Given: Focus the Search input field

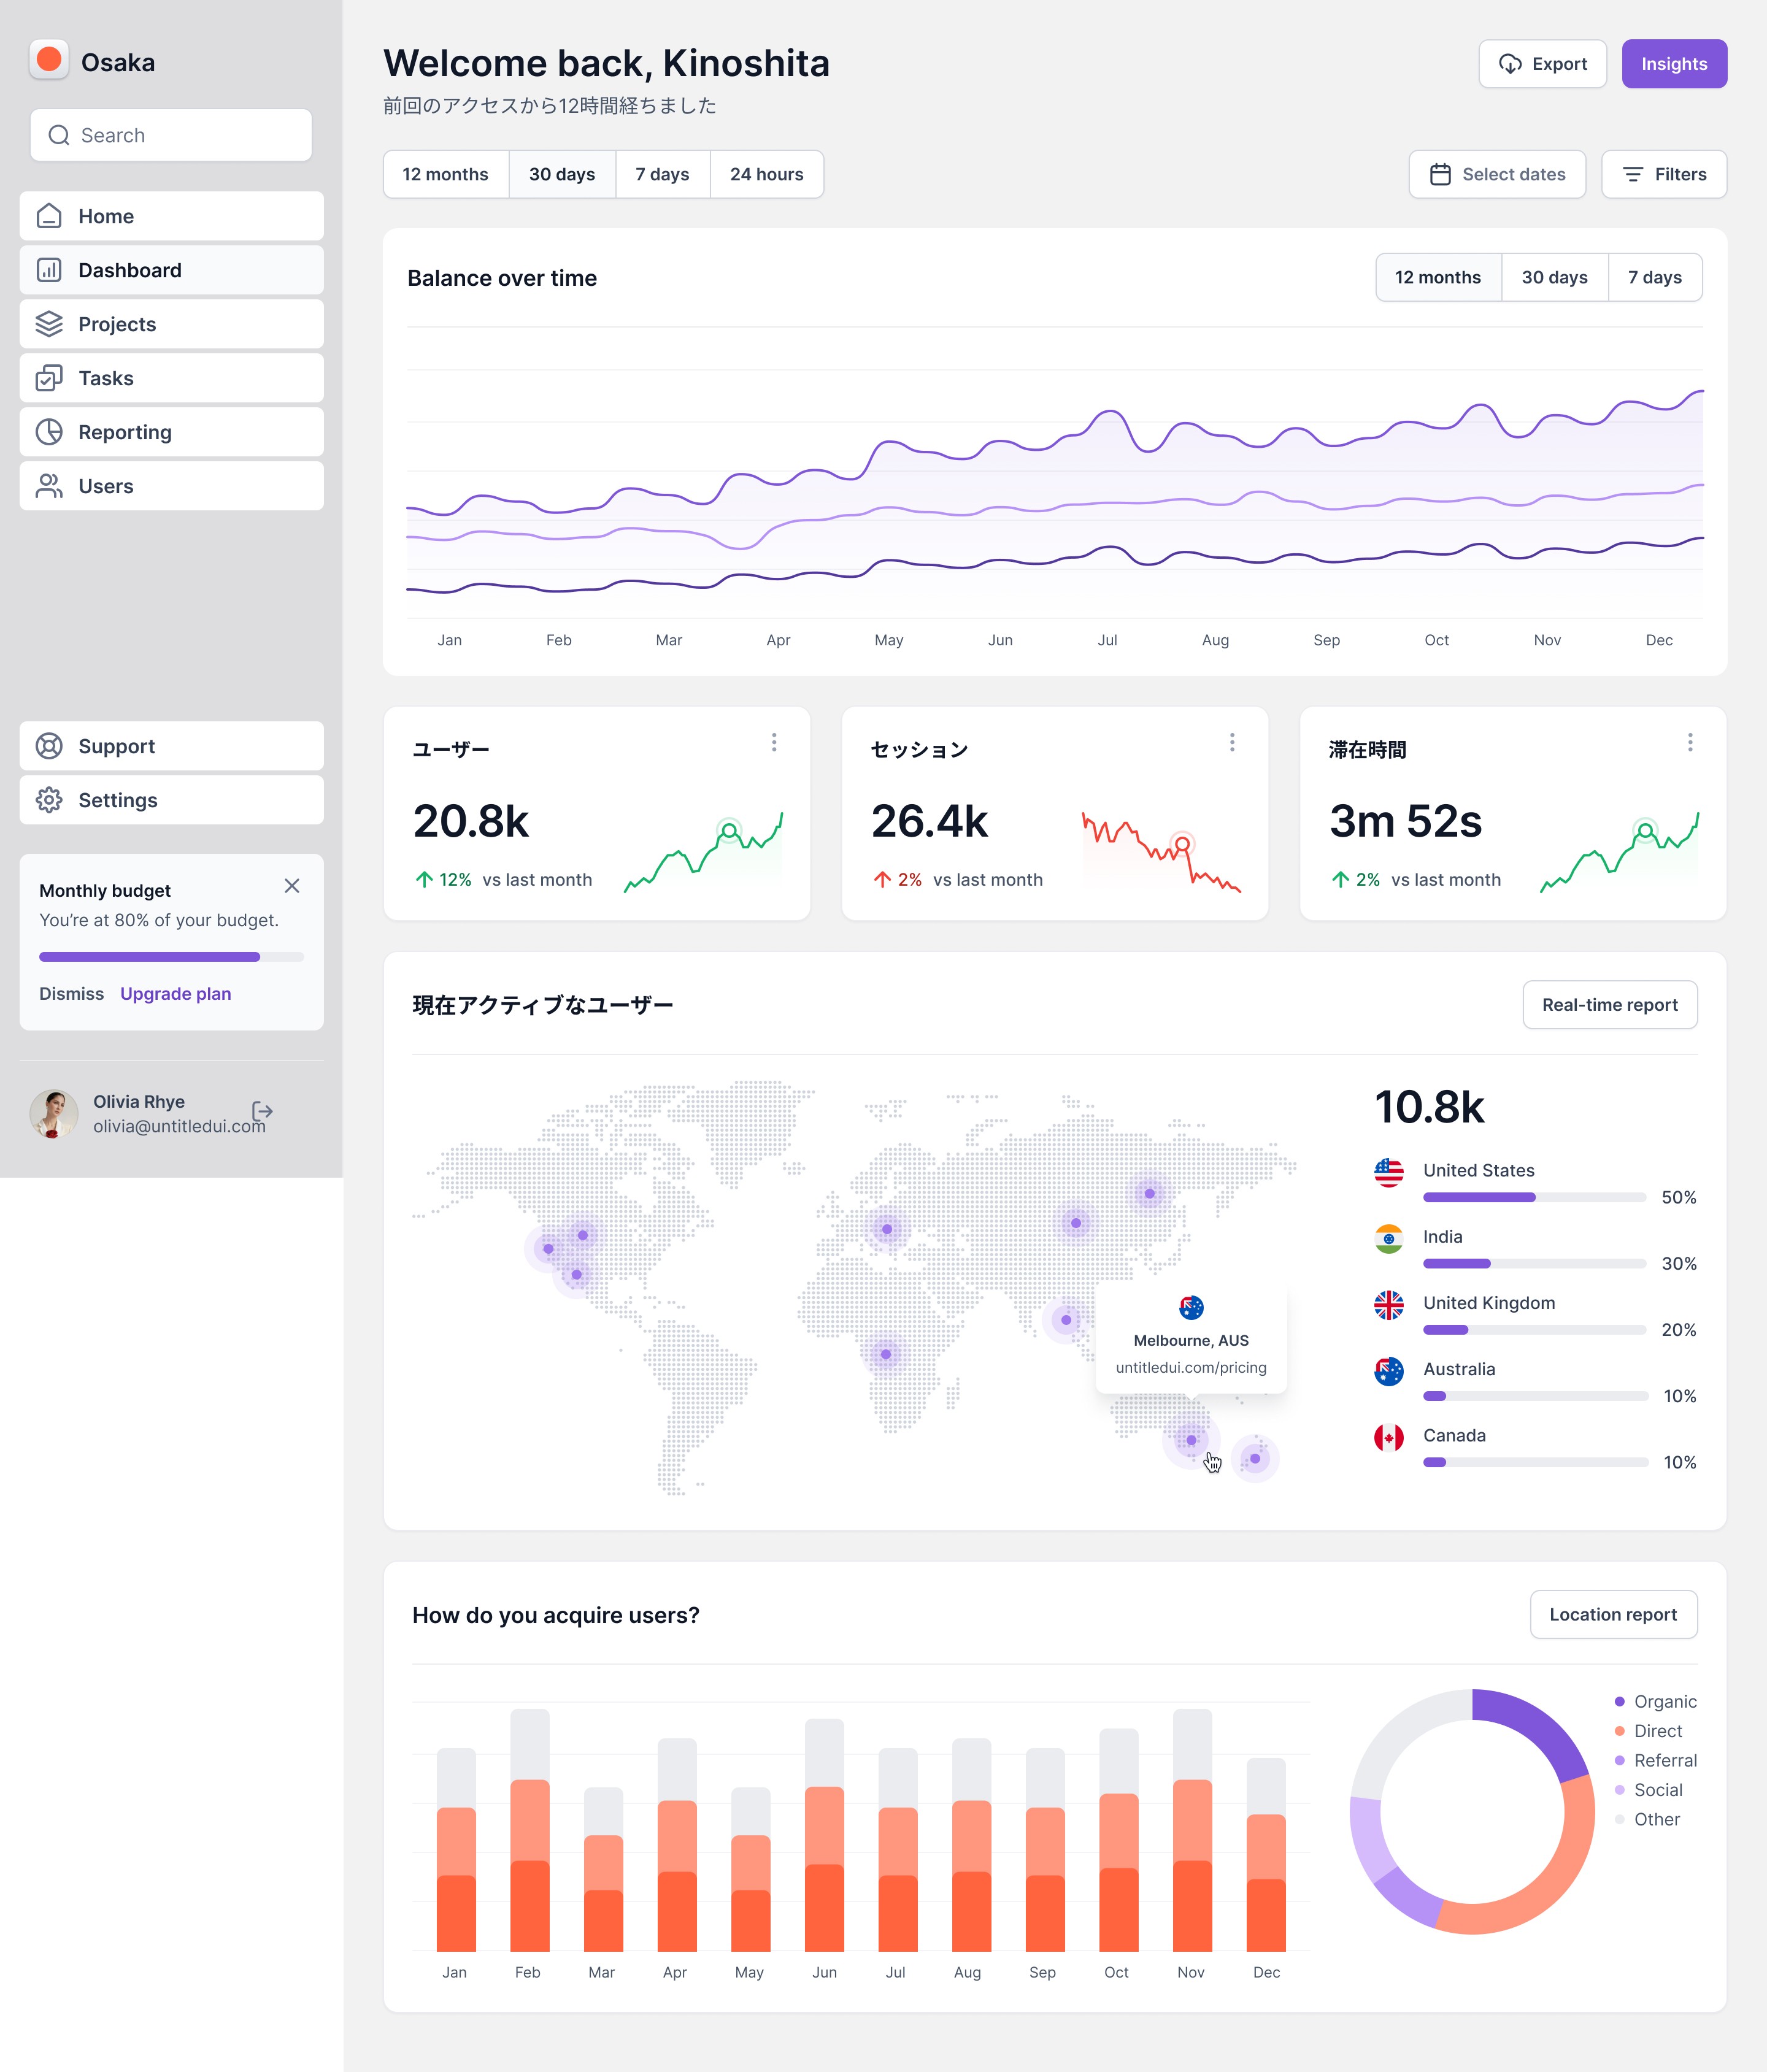Looking at the screenshot, I should pos(171,135).
